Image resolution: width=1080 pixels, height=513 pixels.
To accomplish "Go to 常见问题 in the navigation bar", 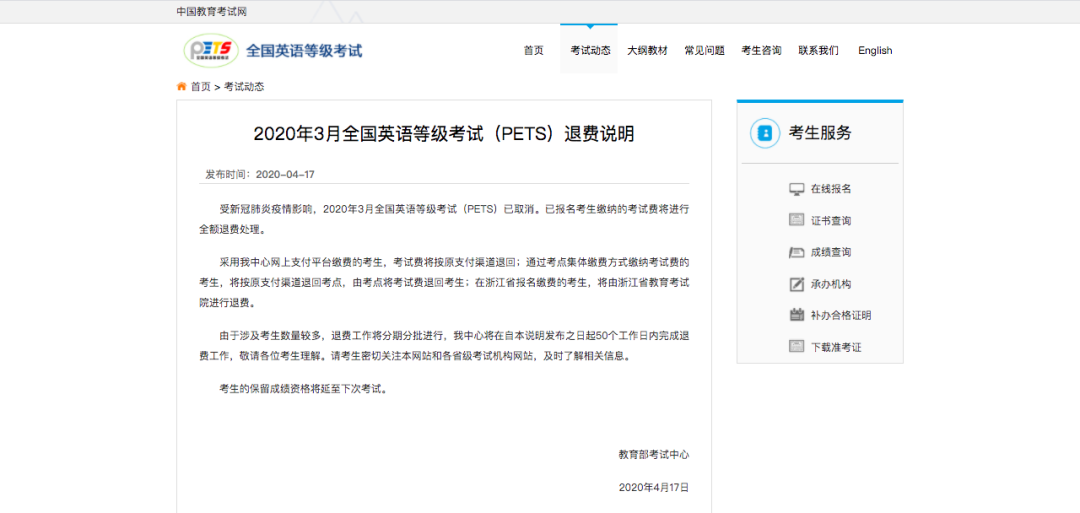I will tap(704, 51).
